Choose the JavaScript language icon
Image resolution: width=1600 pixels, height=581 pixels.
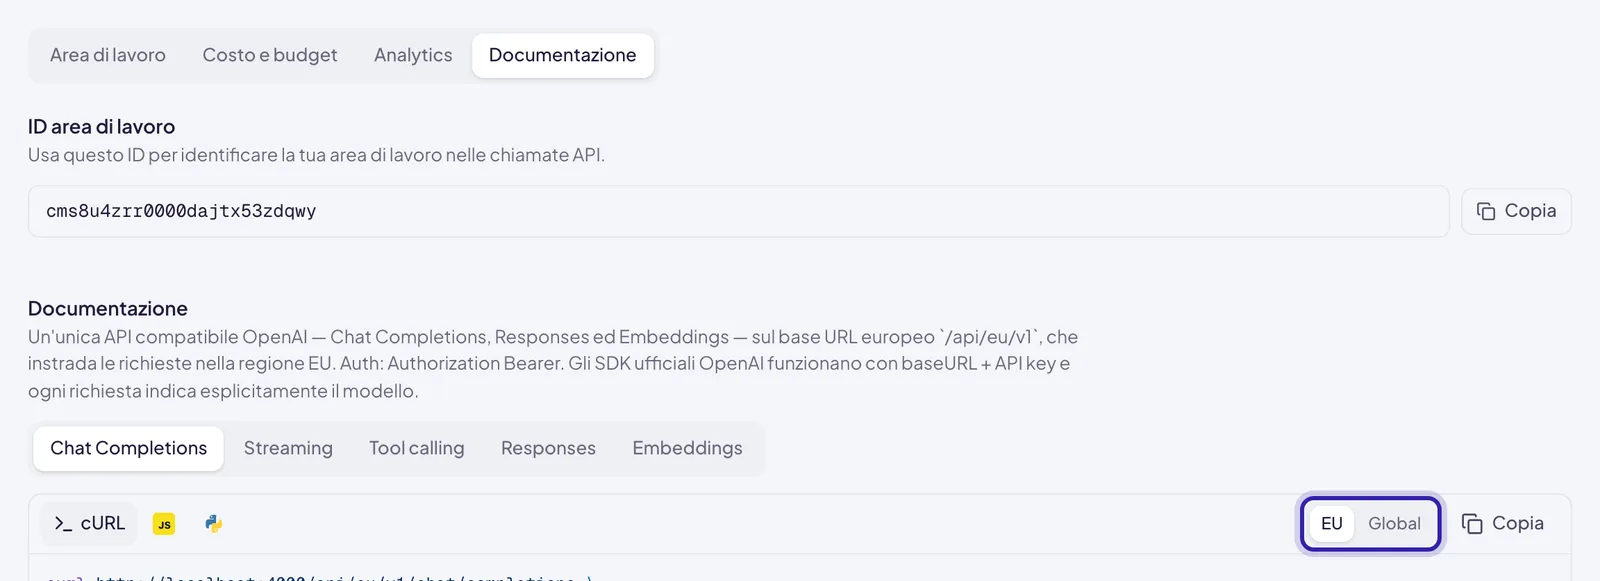(164, 523)
